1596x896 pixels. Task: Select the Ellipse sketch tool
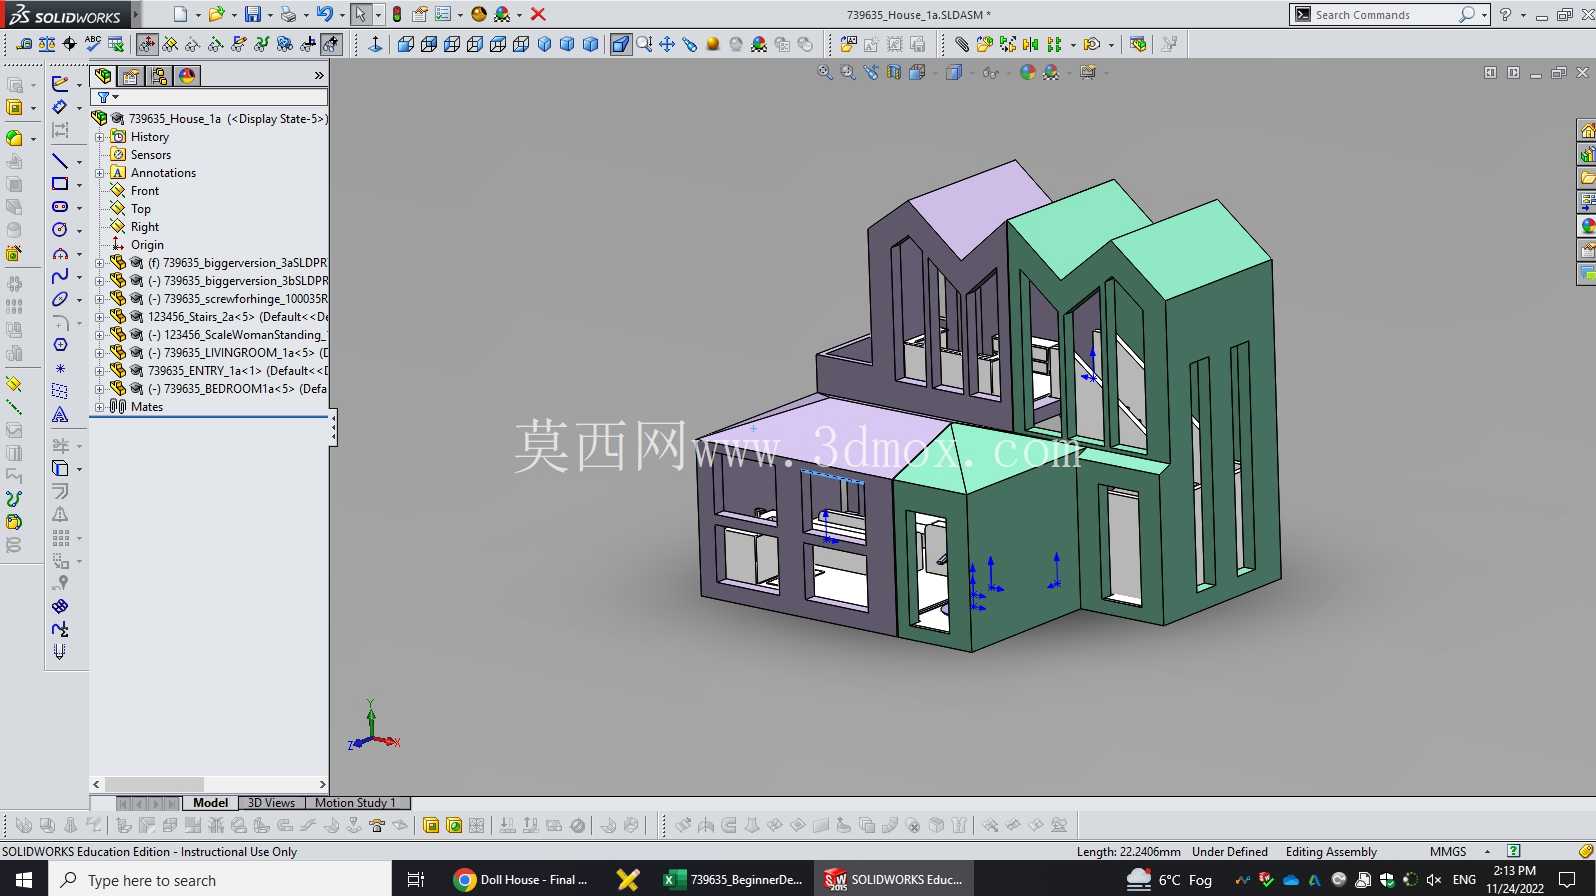click(60, 299)
